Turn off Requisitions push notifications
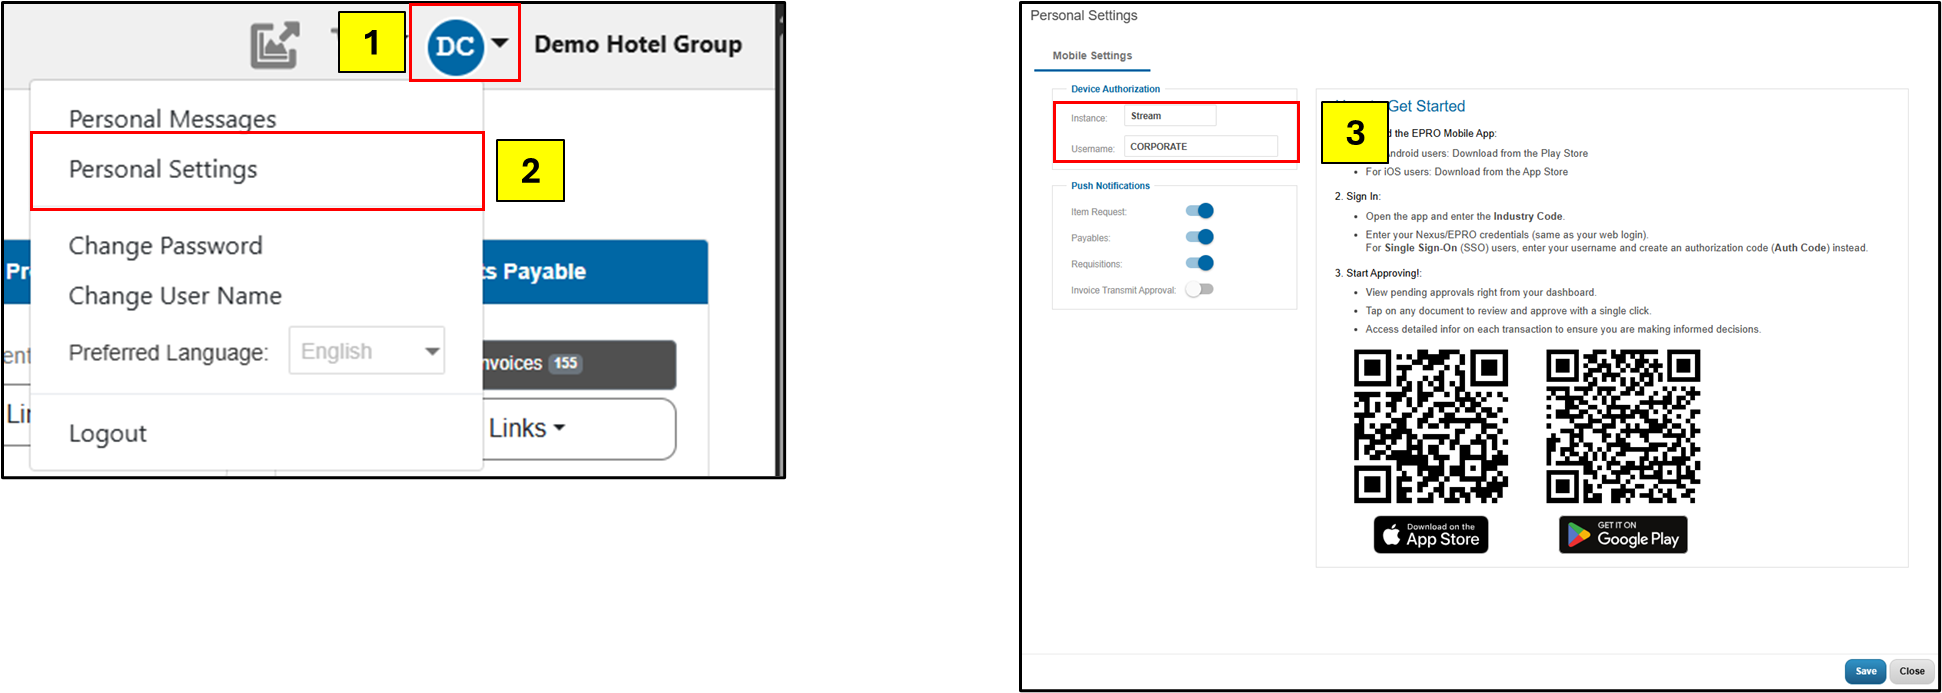Image resolution: width=1942 pixels, height=693 pixels. point(1199,263)
